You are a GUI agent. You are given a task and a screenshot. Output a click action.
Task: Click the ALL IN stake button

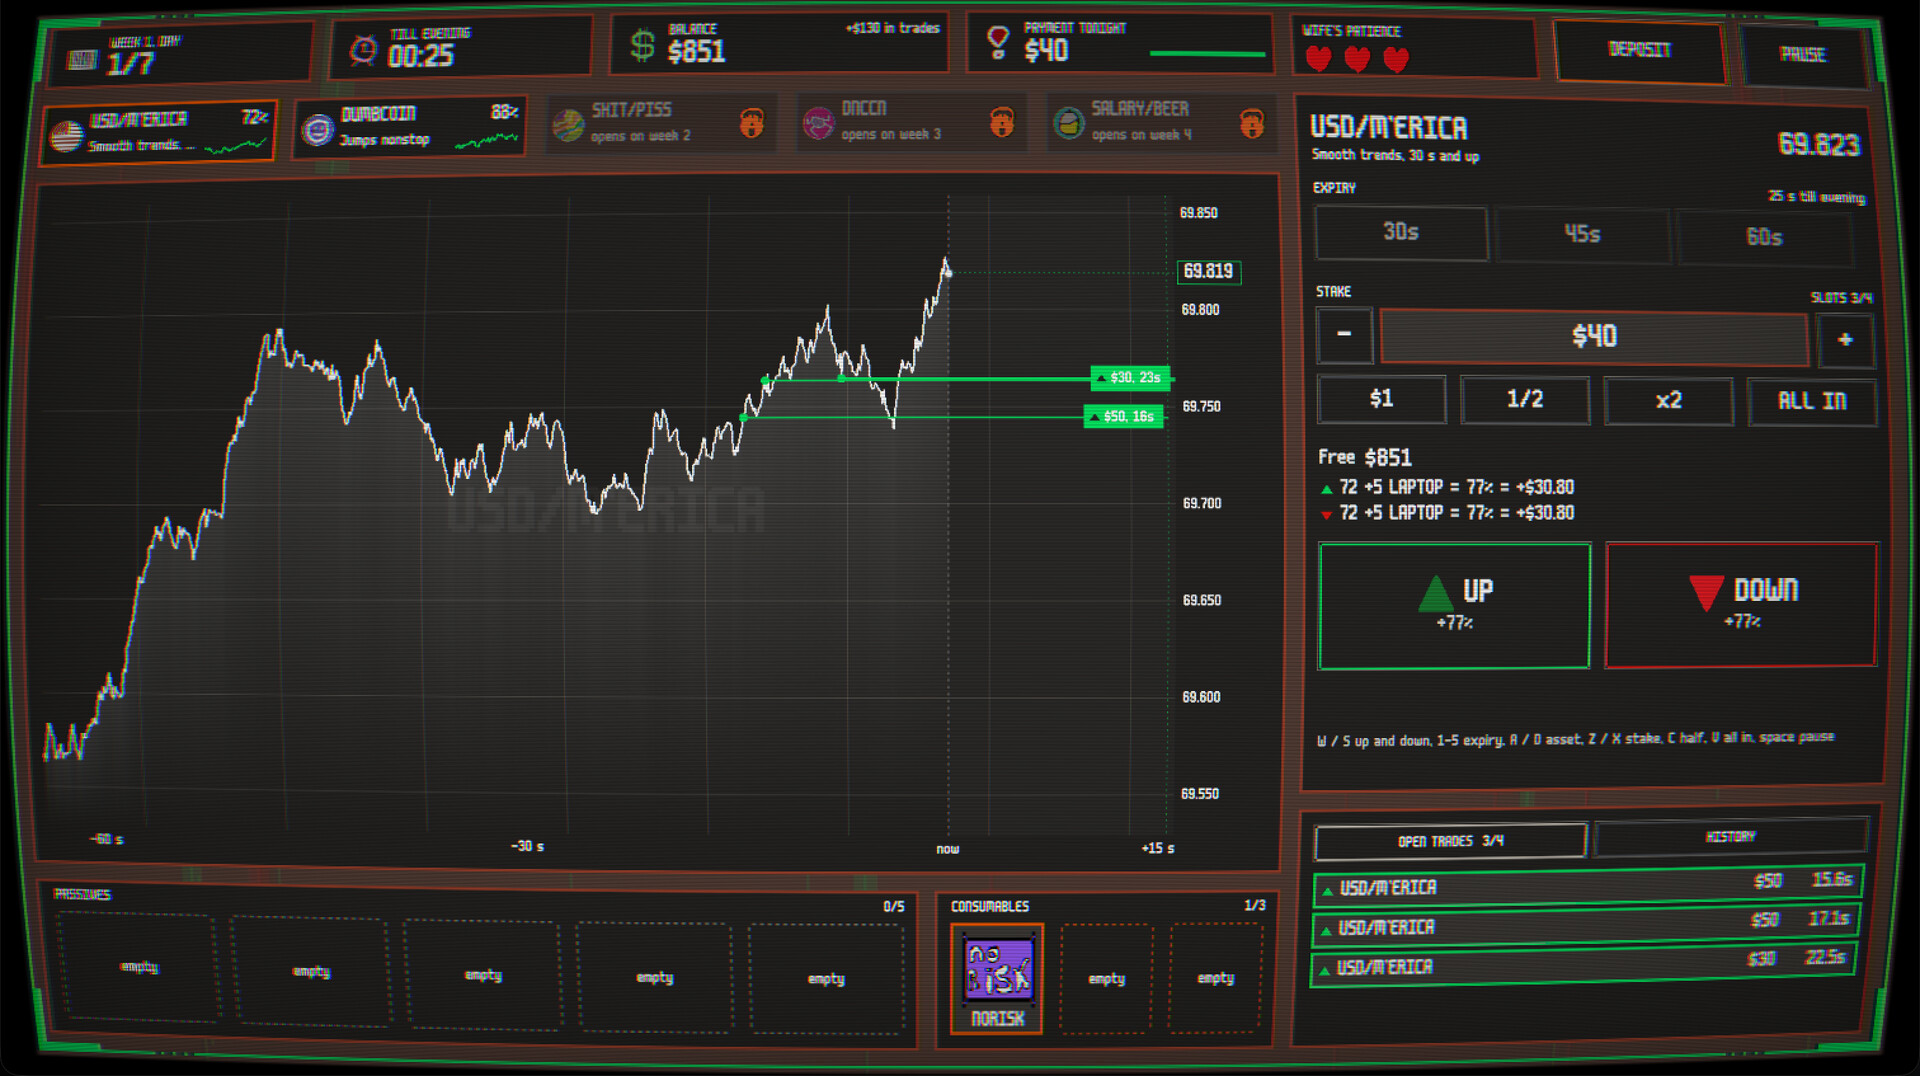click(1812, 401)
